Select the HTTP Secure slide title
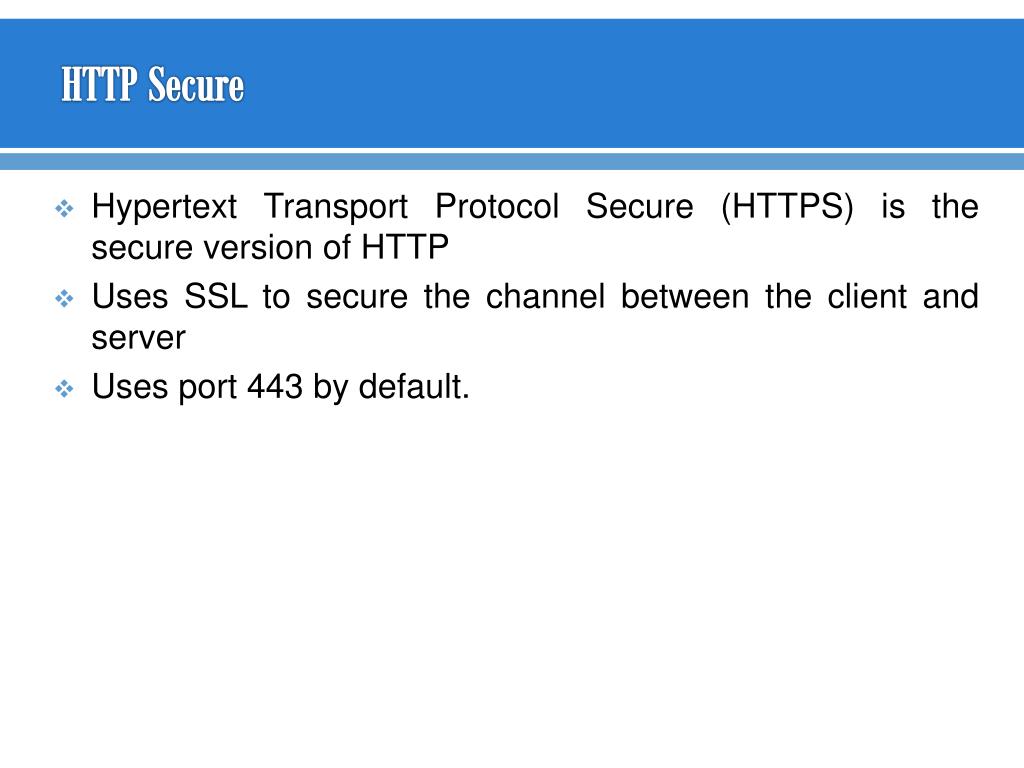The width and height of the screenshot is (1024, 768). (x=153, y=84)
